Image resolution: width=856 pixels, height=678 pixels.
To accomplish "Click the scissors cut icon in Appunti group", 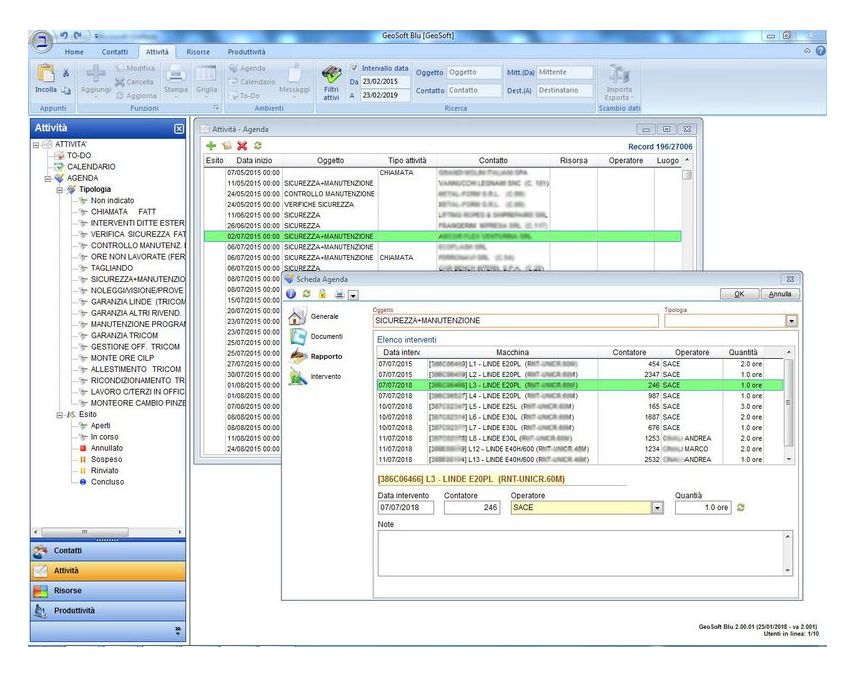I will pyautogui.click(x=66, y=73).
